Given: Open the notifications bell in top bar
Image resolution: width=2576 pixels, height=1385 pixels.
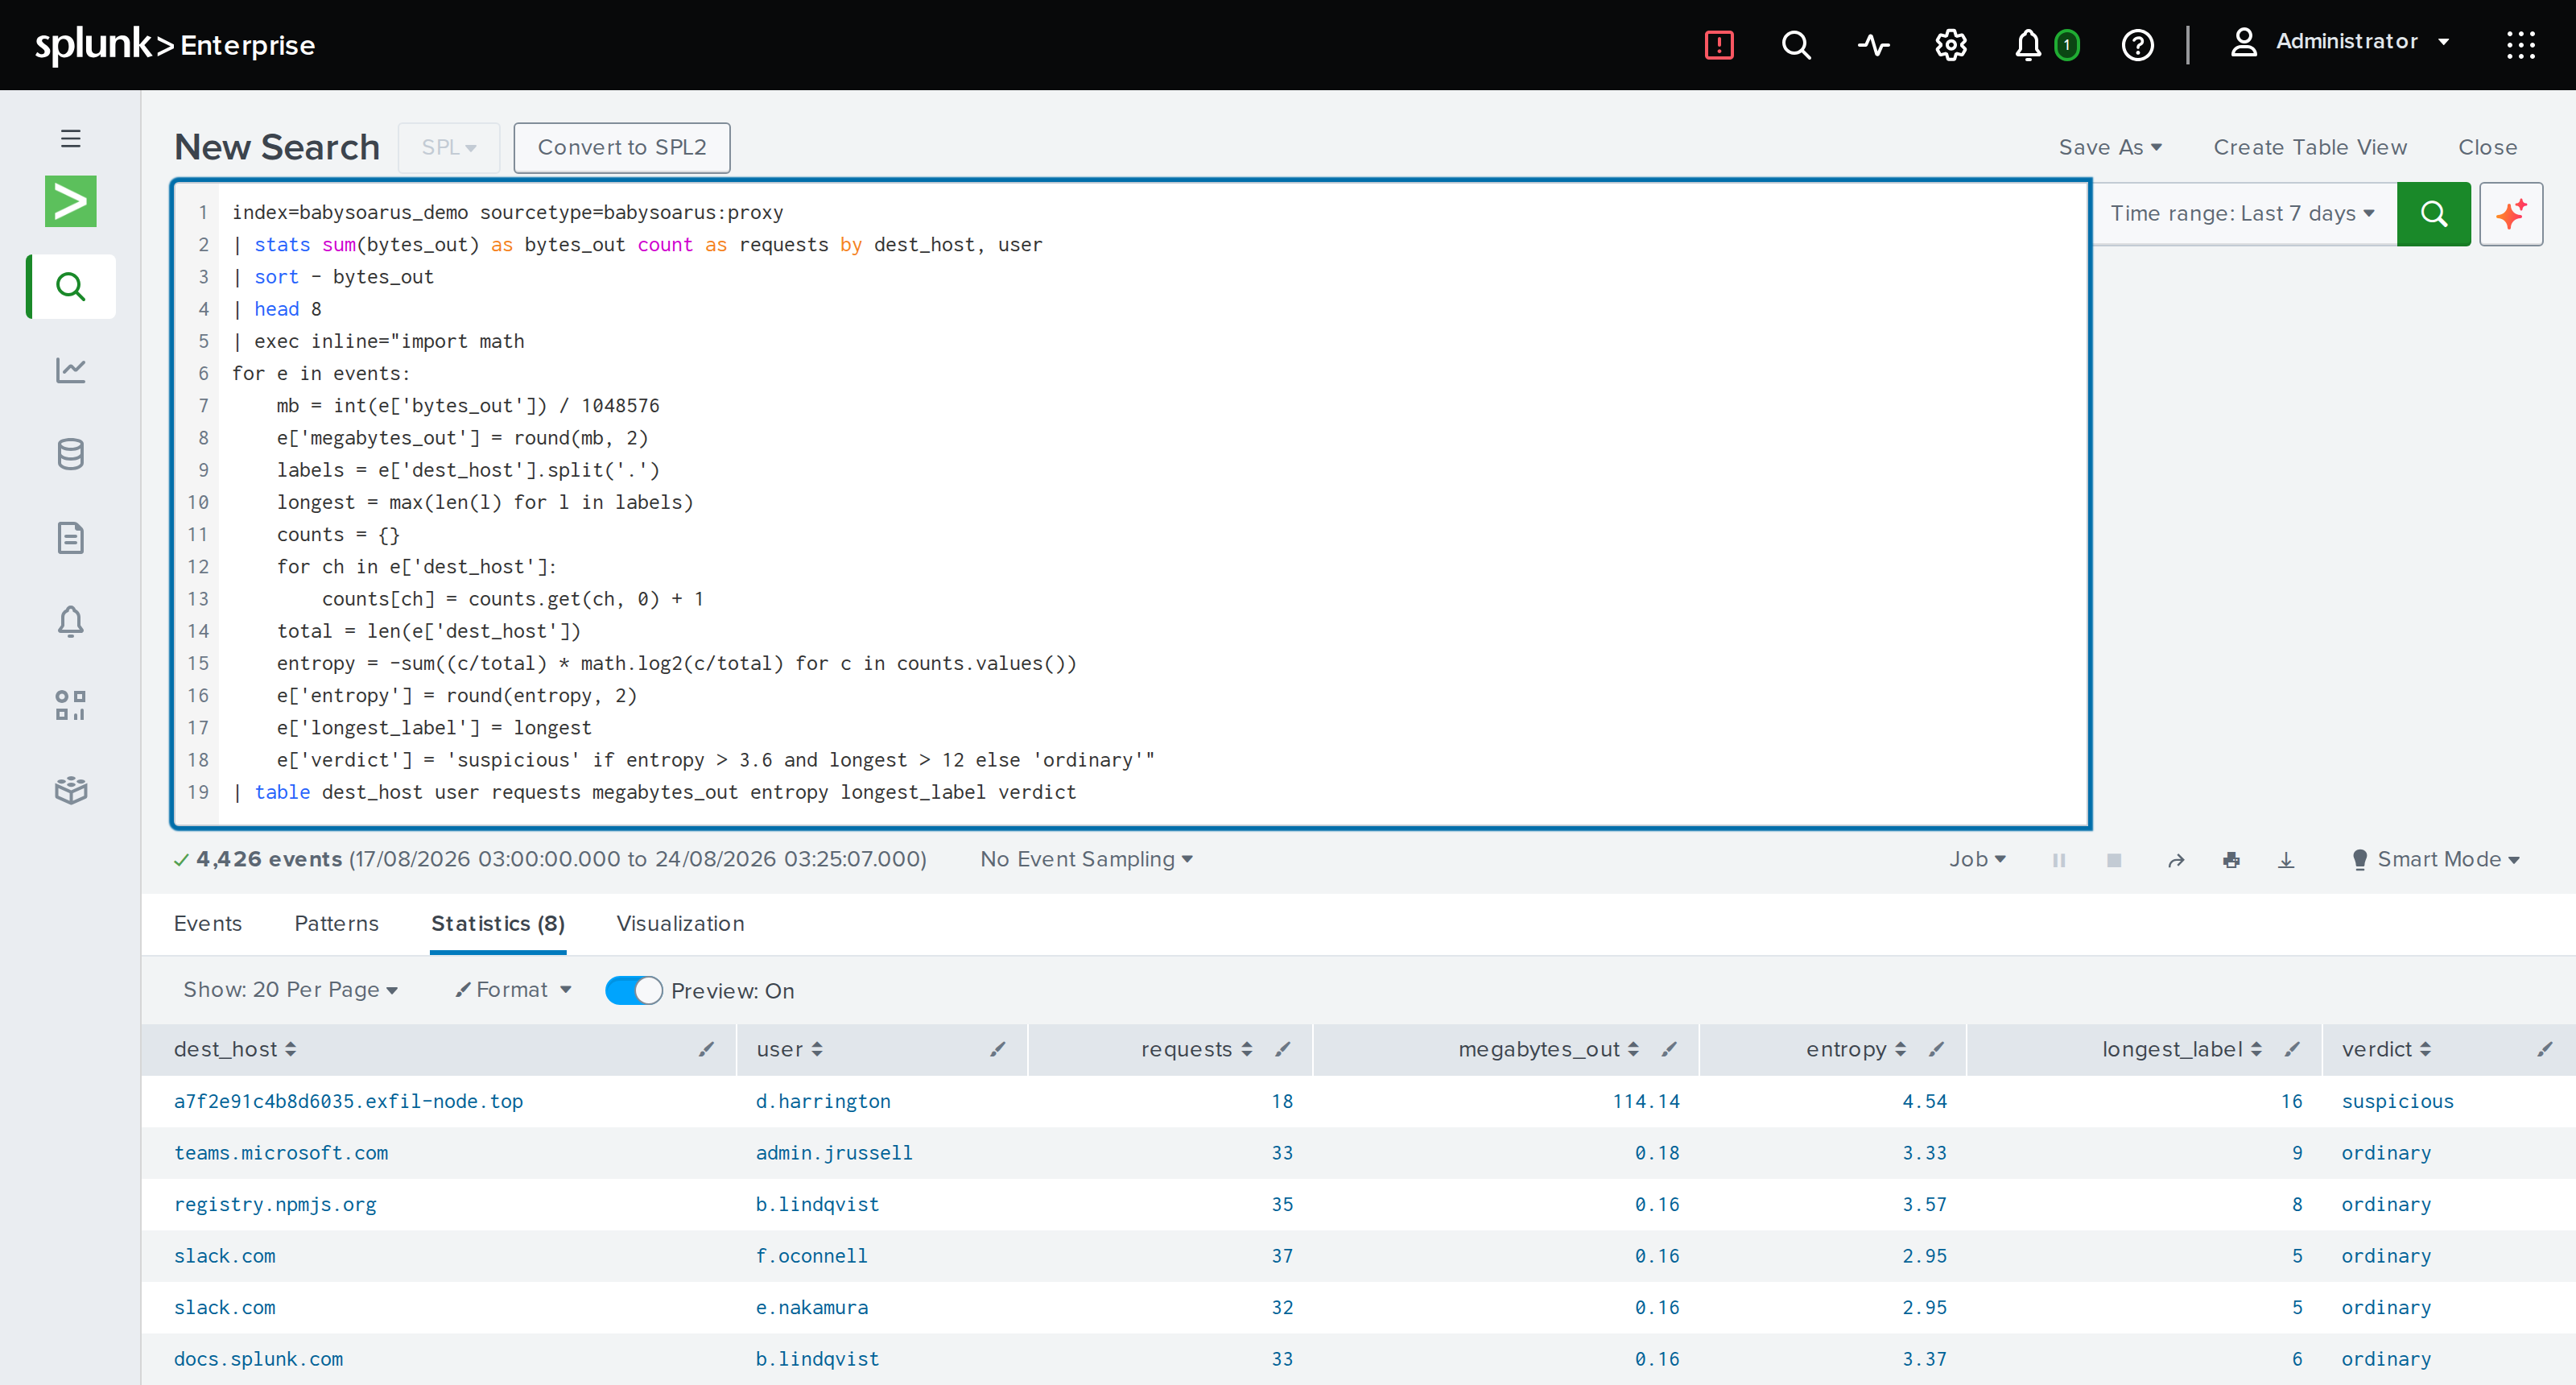Looking at the screenshot, I should 2027,45.
